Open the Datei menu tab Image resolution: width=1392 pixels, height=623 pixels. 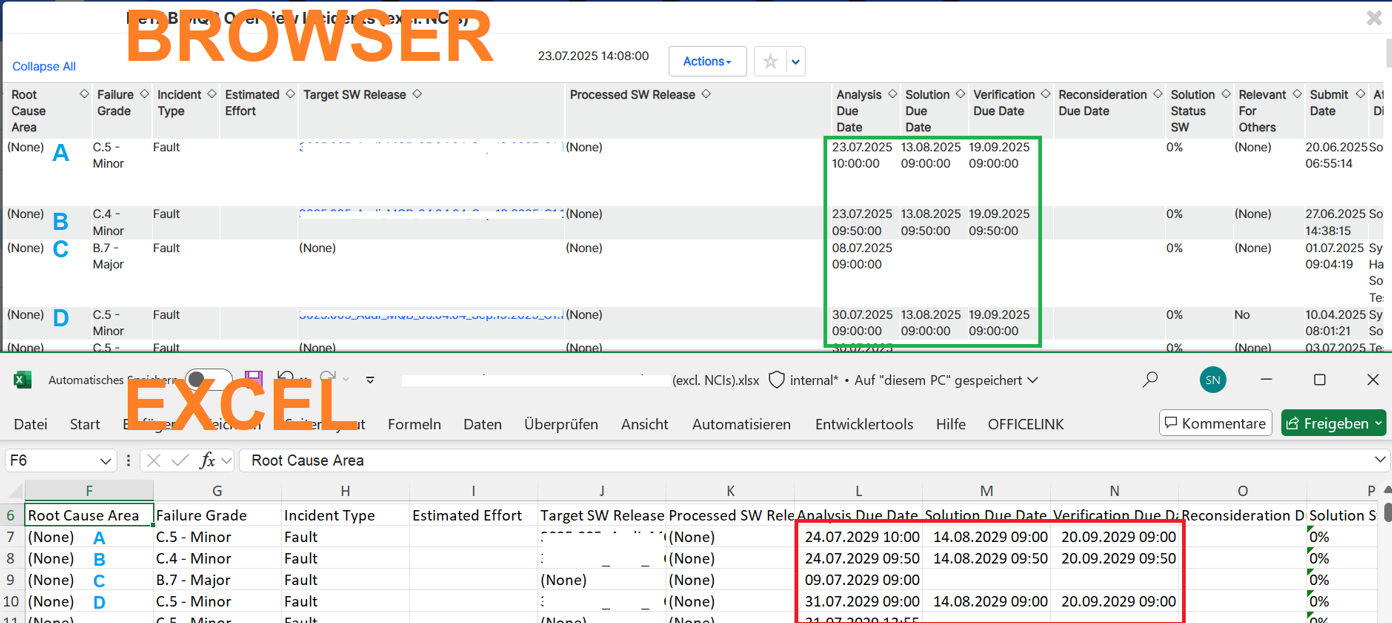point(31,424)
